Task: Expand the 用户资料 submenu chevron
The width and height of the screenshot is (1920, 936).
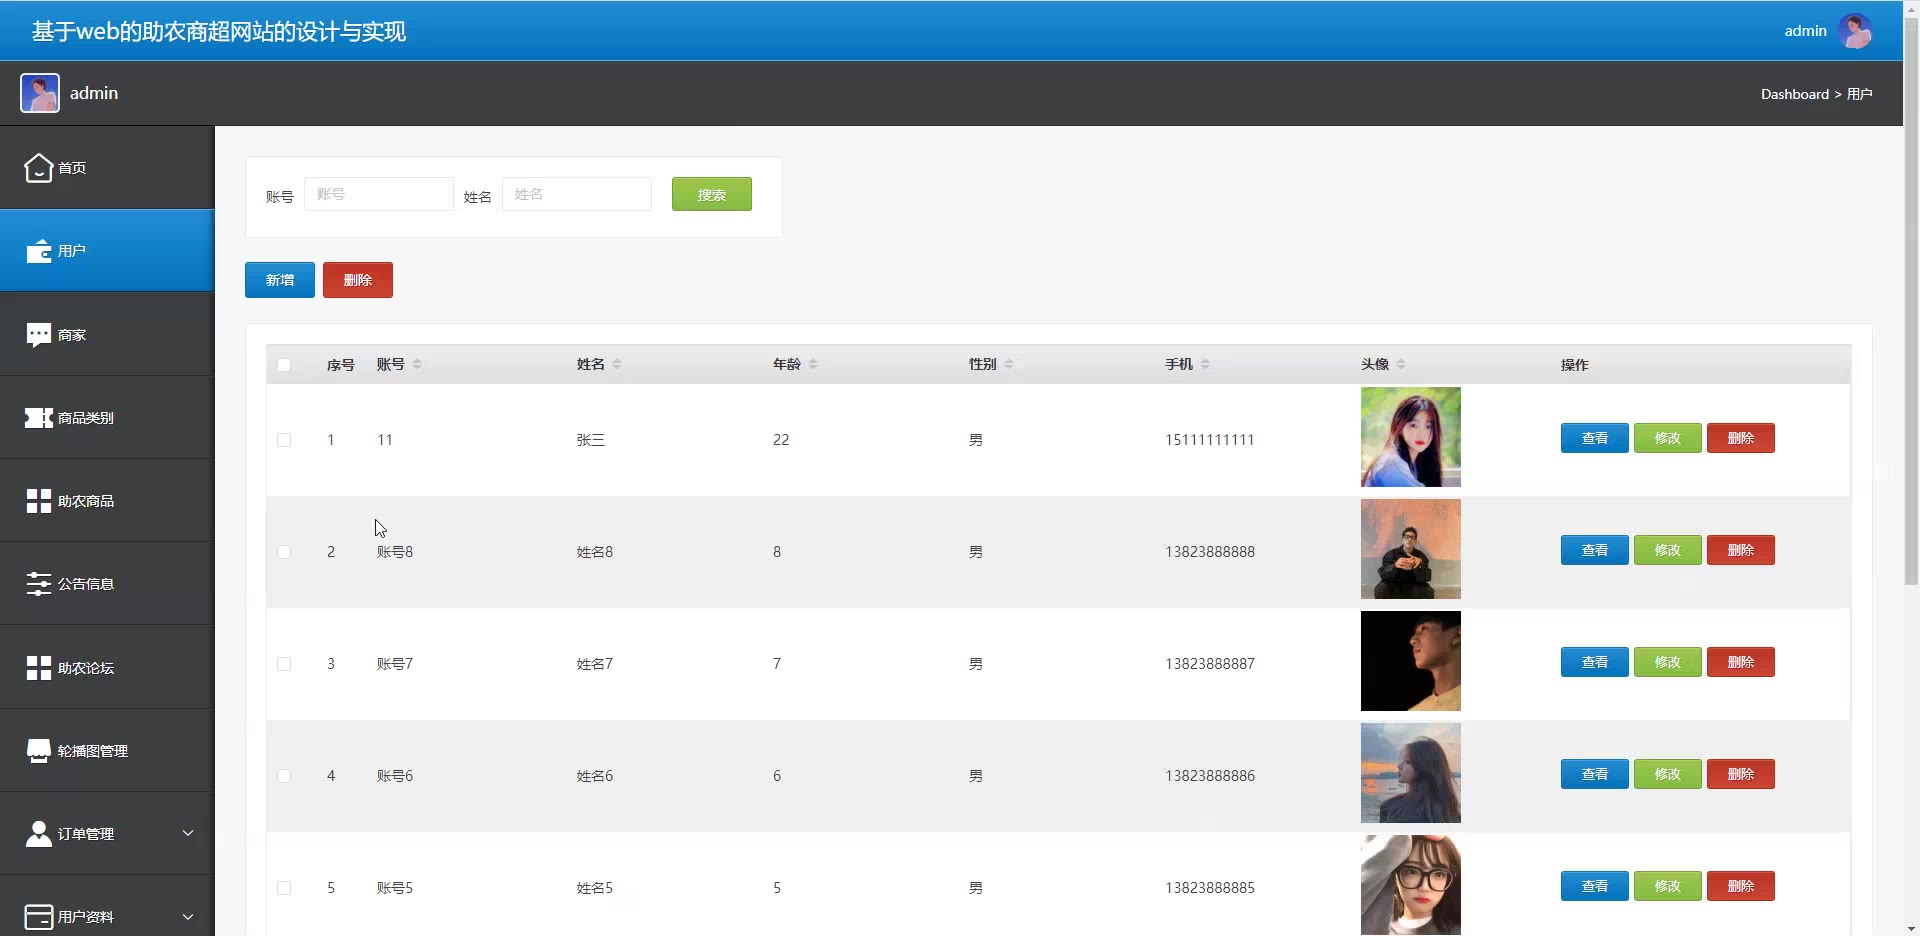Action: tap(187, 916)
